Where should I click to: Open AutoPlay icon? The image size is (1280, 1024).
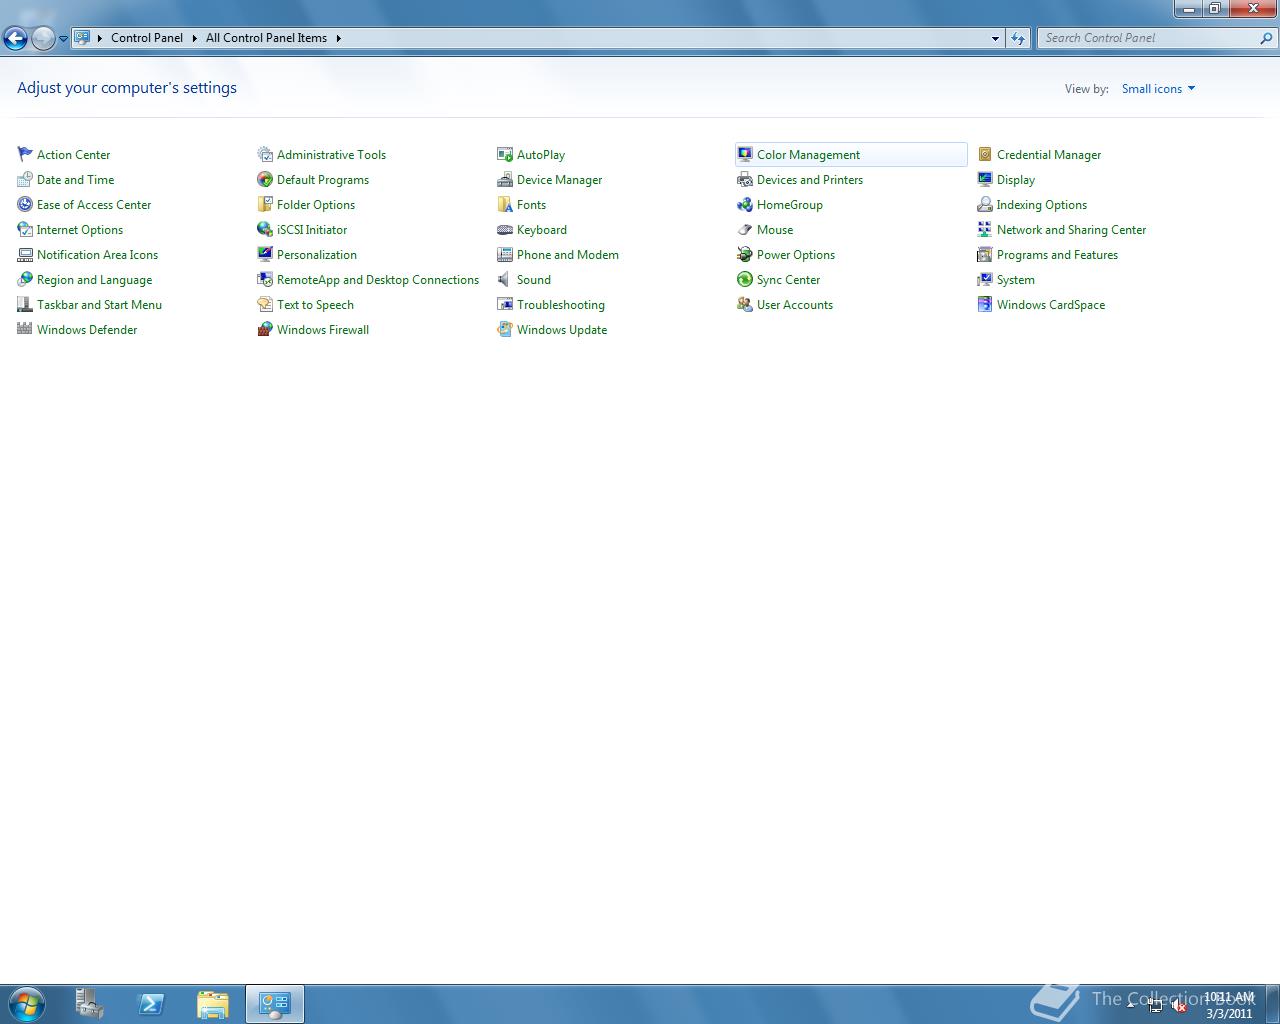pyautogui.click(x=505, y=154)
